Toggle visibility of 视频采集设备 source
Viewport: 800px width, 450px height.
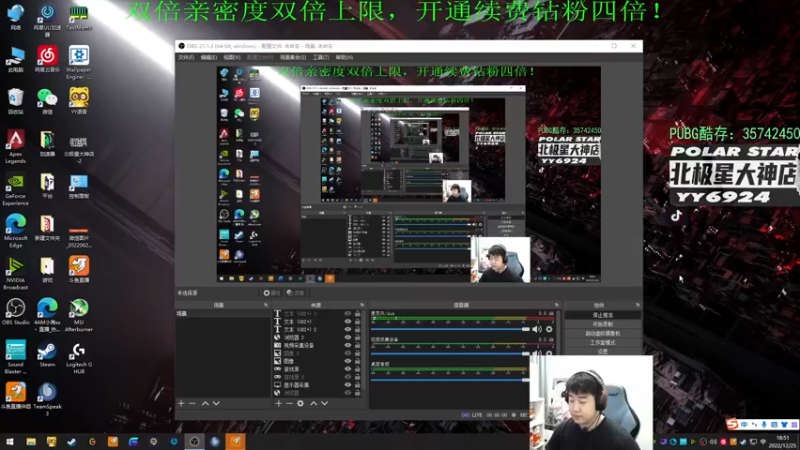pyautogui.click(x=348, y=345)
